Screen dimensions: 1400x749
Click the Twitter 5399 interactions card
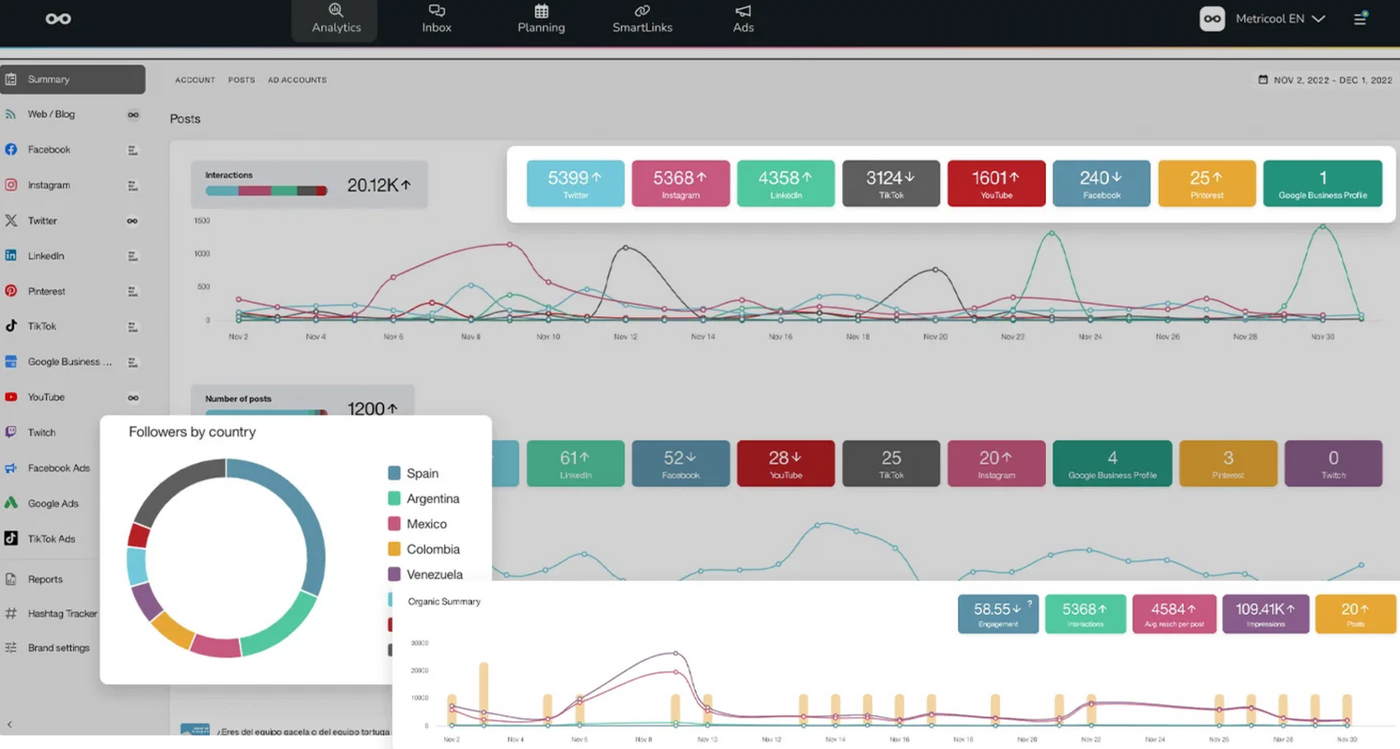point(575,183)
